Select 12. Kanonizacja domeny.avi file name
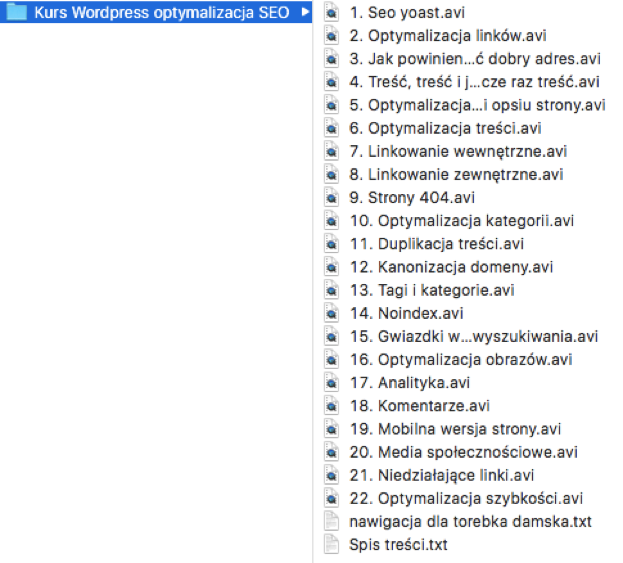 pos(451,267)
